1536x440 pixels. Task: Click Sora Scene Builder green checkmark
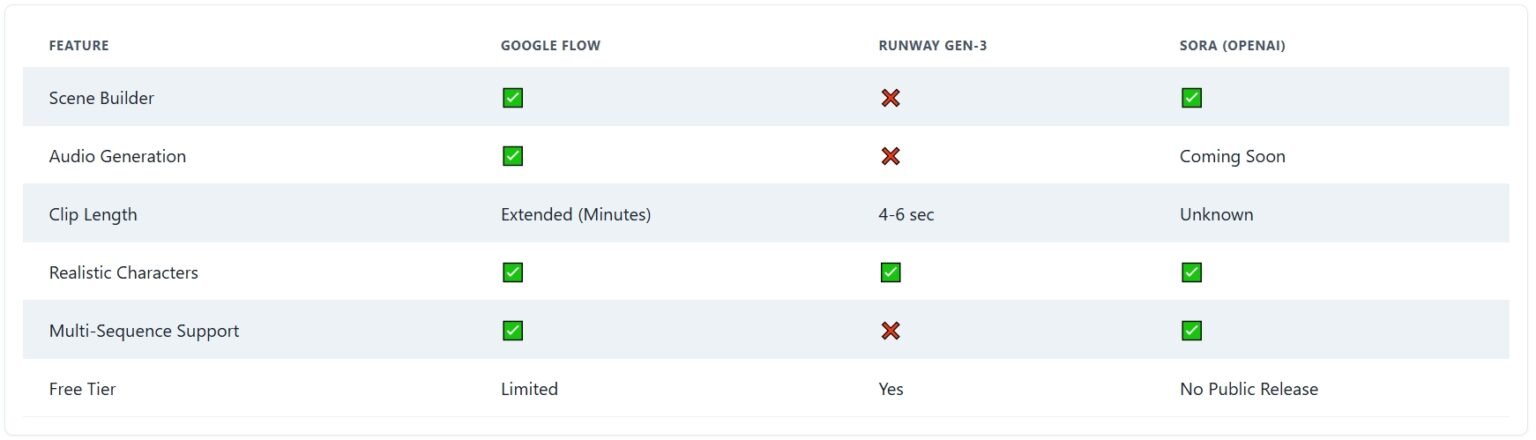point(1191,98)
